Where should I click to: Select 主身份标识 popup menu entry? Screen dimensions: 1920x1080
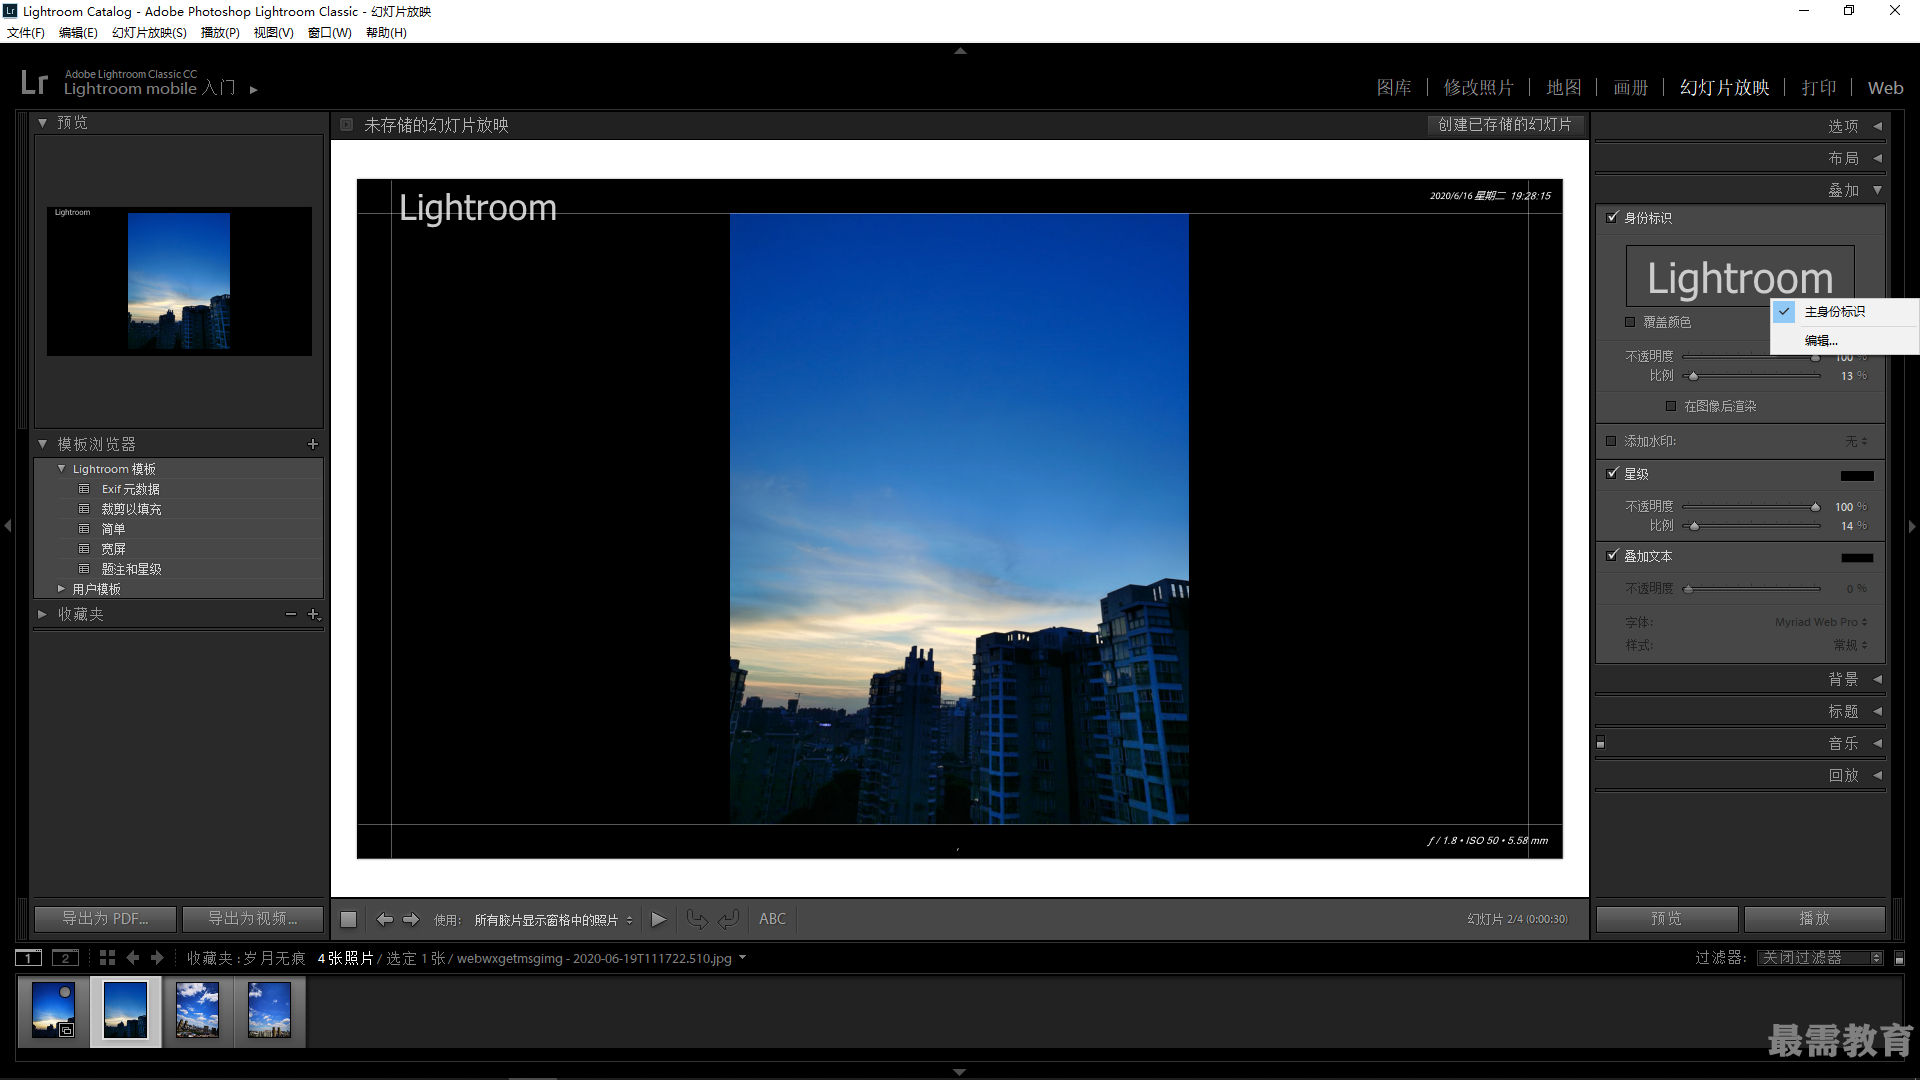(1834, 312)
